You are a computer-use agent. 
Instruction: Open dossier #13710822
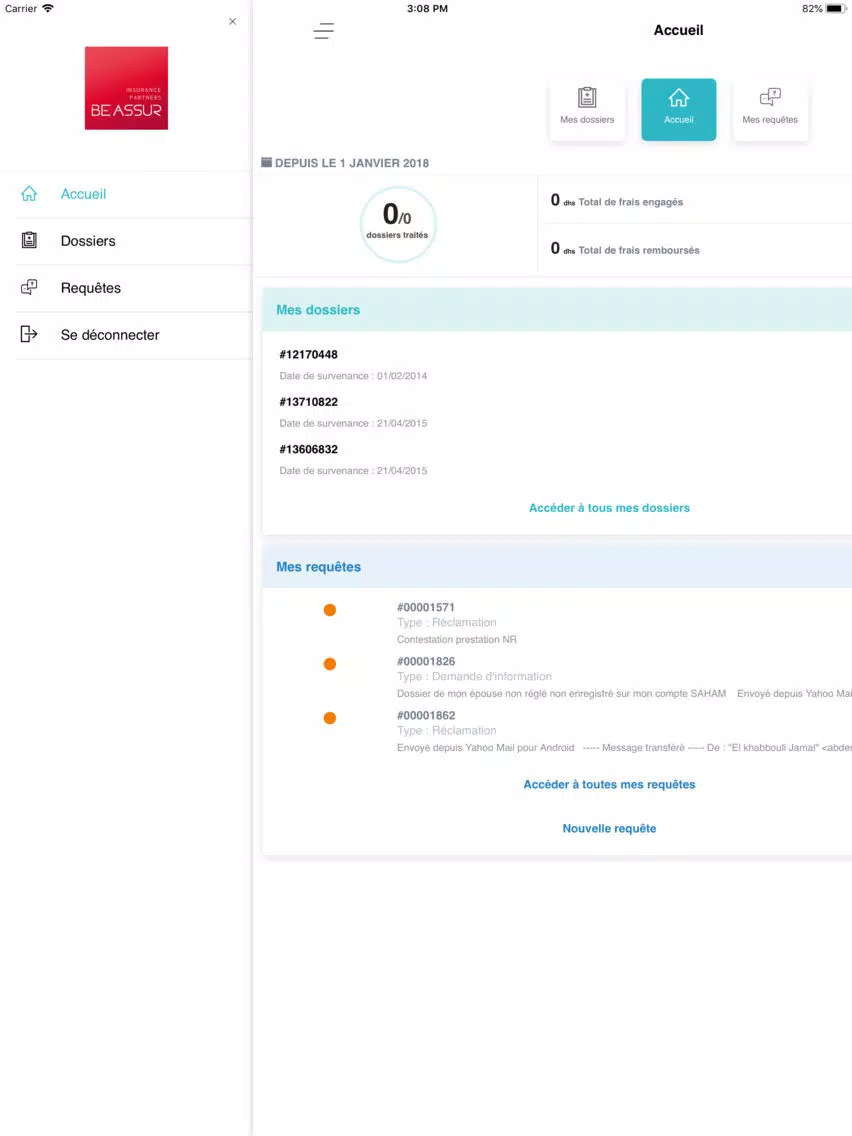point(309,401)
